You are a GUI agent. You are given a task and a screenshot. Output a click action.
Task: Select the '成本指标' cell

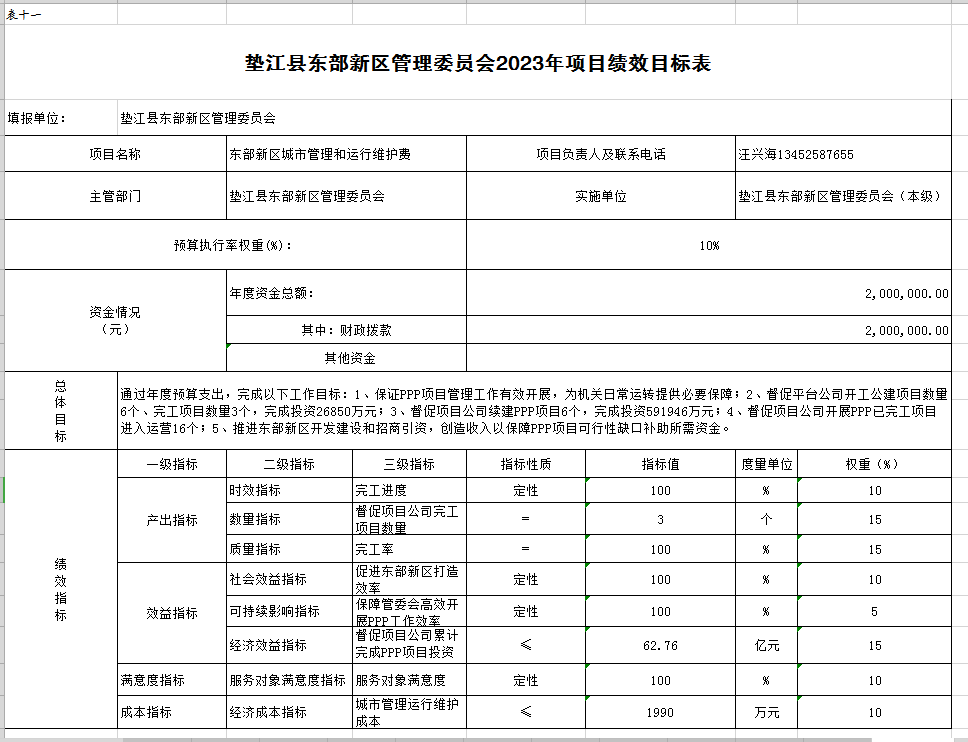pos(172,712)
